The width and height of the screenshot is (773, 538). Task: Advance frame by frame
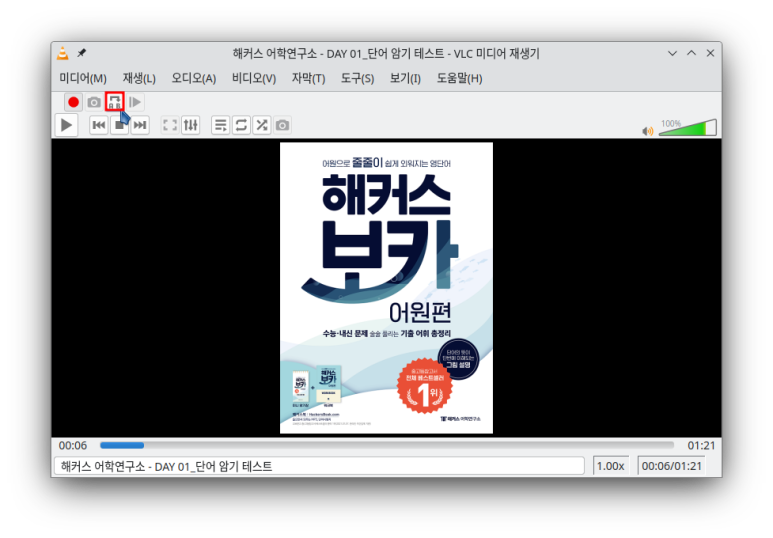point(135,102)
